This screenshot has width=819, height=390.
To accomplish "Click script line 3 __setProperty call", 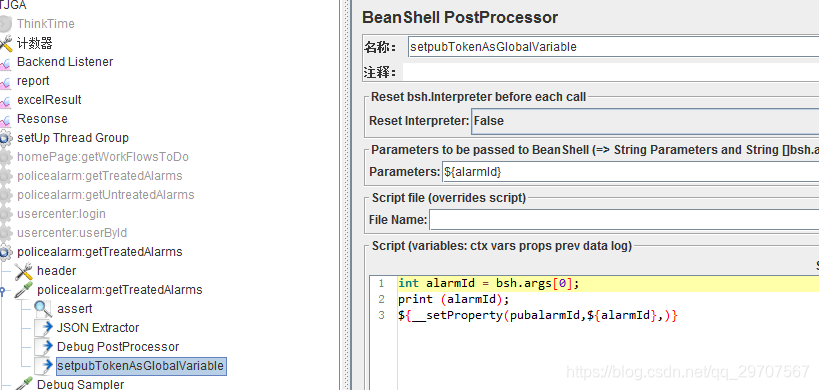I will coord(538,315).
